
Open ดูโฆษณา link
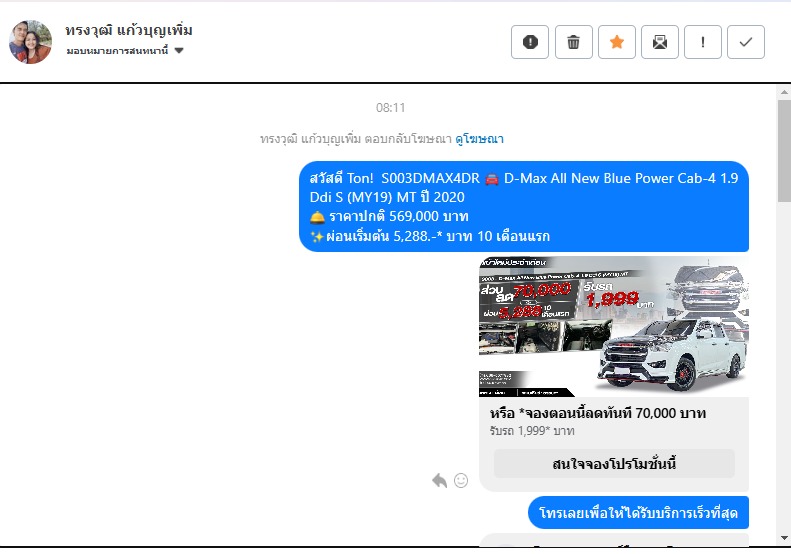(x=479, y=139)
